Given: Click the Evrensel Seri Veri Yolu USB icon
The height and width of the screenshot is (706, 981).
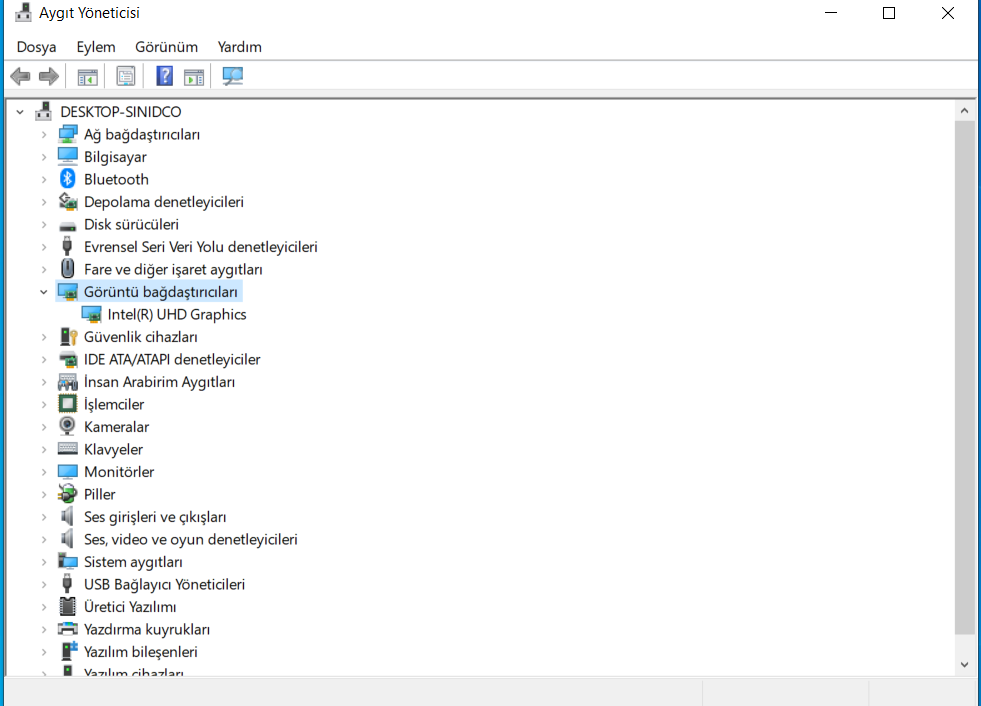Looking at the screenshot, I should click(x=67, y=246).
